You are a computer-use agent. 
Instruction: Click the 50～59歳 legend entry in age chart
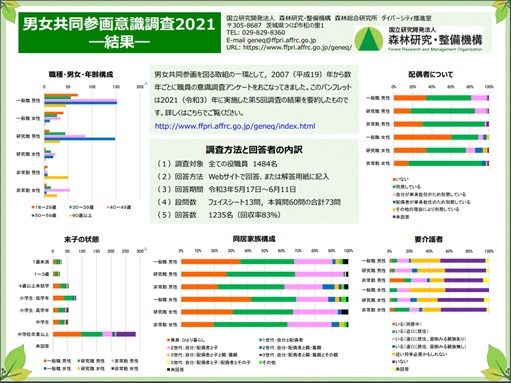44,215
